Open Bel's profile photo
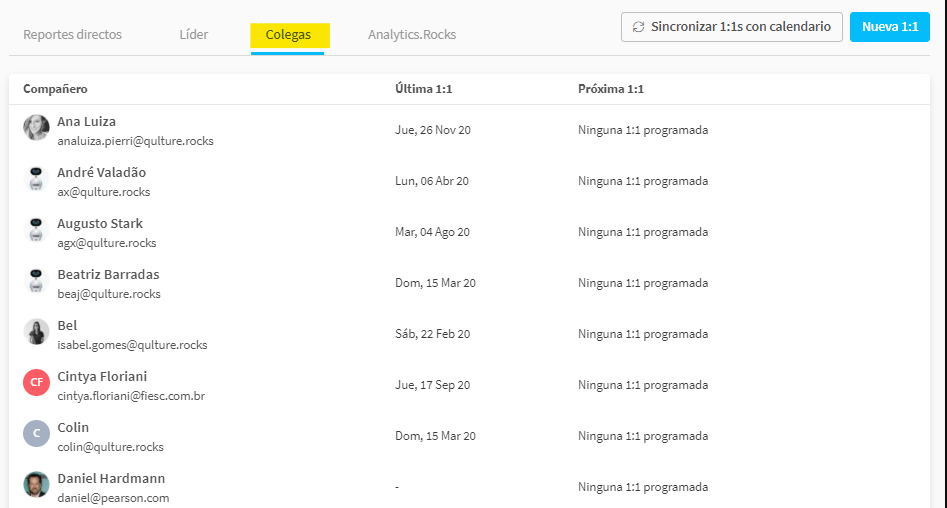Screen dimensions: 947x508 coord(36,332)
